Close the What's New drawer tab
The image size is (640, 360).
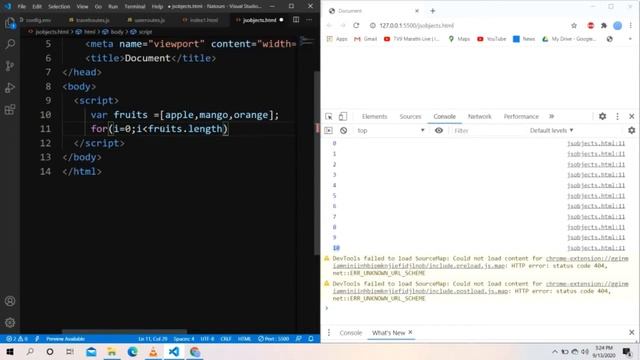pyautogui.click(x=410, y=332)
